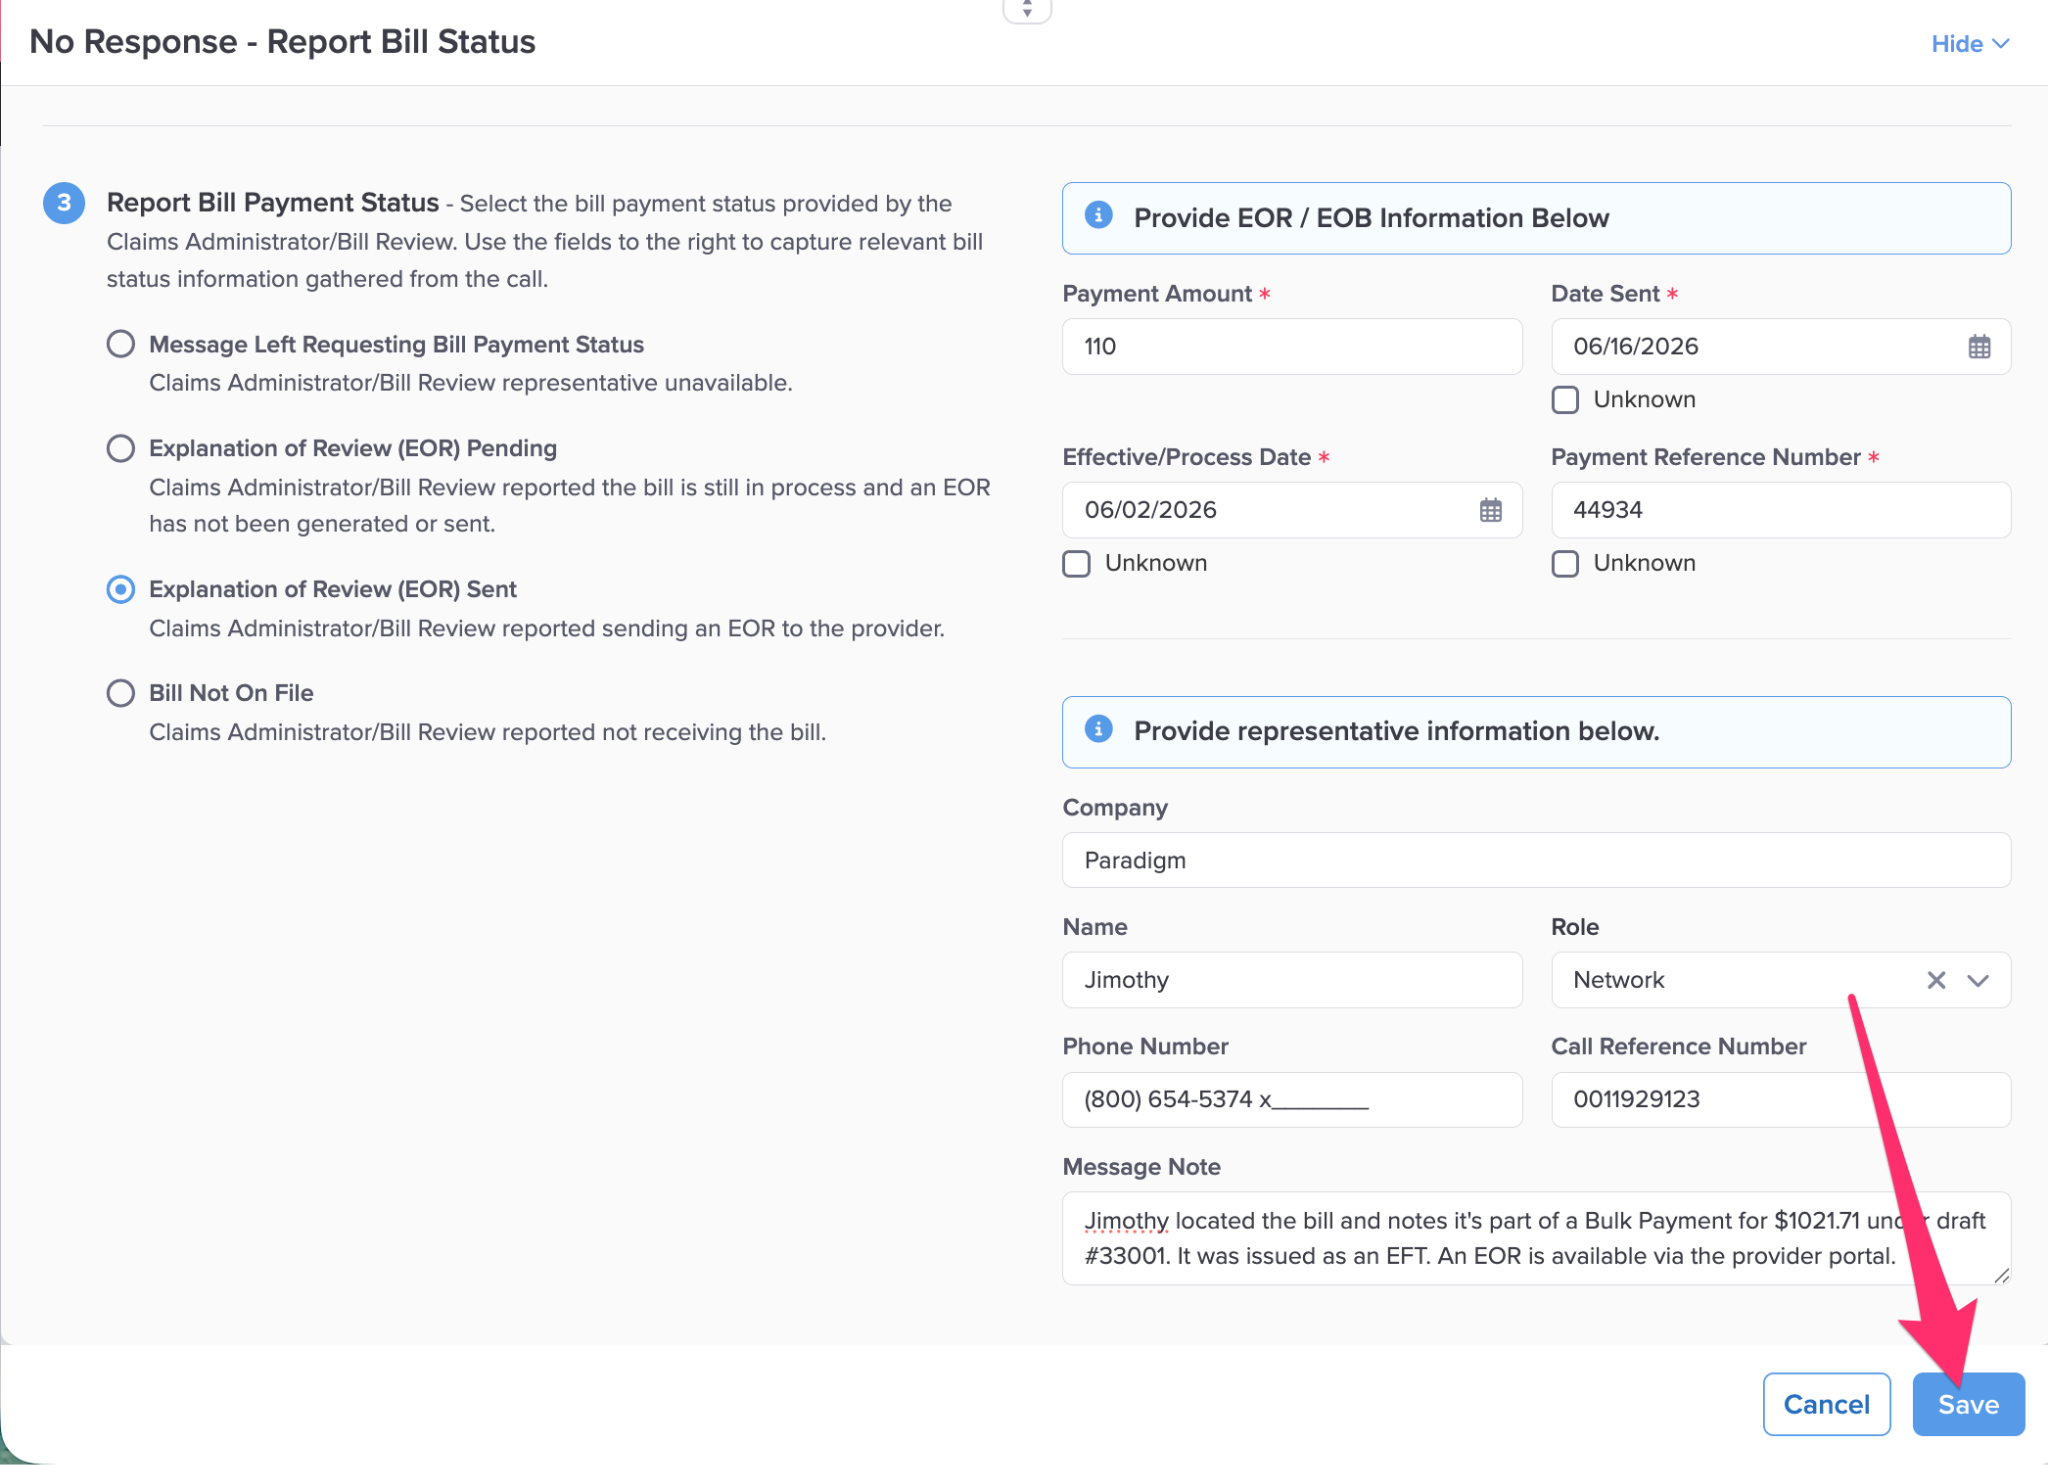Cancel the bill status report

[1826, 1404]
